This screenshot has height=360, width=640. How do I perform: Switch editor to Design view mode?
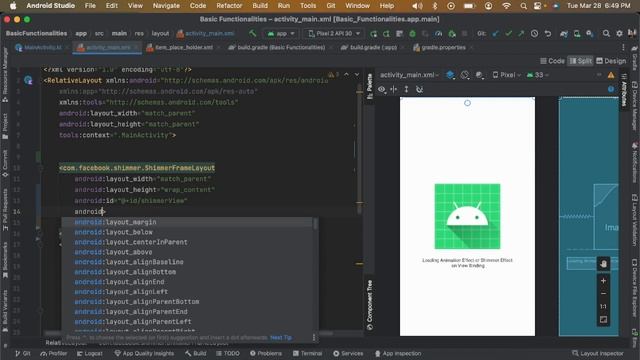point(611,61)
